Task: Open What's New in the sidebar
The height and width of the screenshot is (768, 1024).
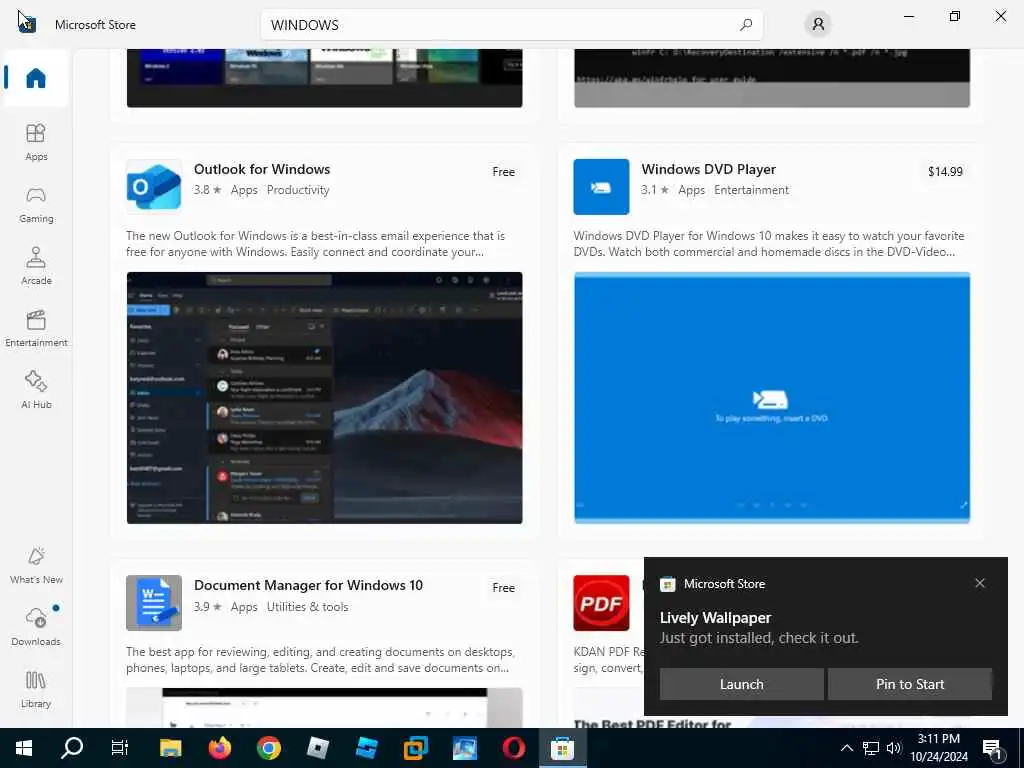Action: pyautogui.click(x=36, y=565)
